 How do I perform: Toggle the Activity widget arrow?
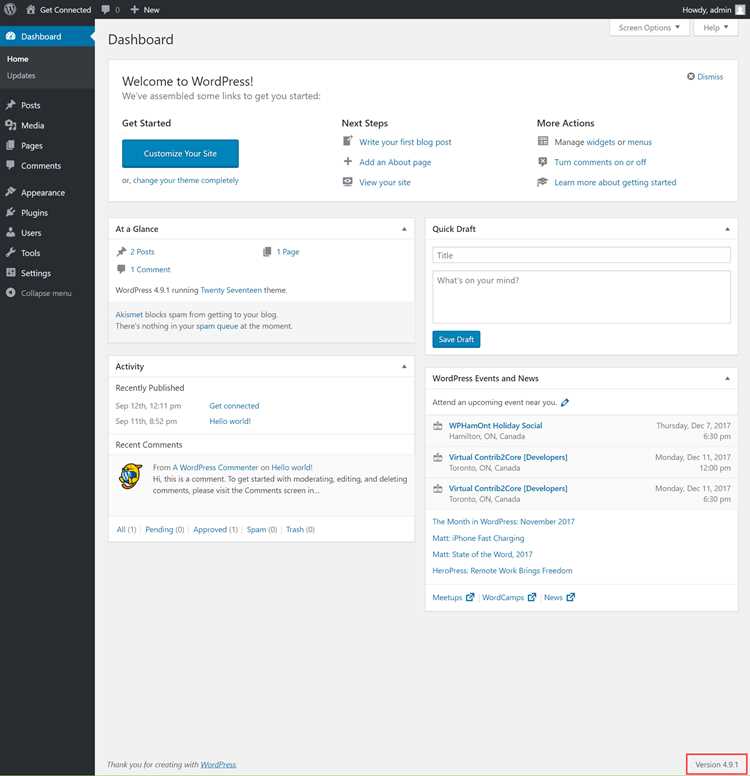(x=404, y=367)
